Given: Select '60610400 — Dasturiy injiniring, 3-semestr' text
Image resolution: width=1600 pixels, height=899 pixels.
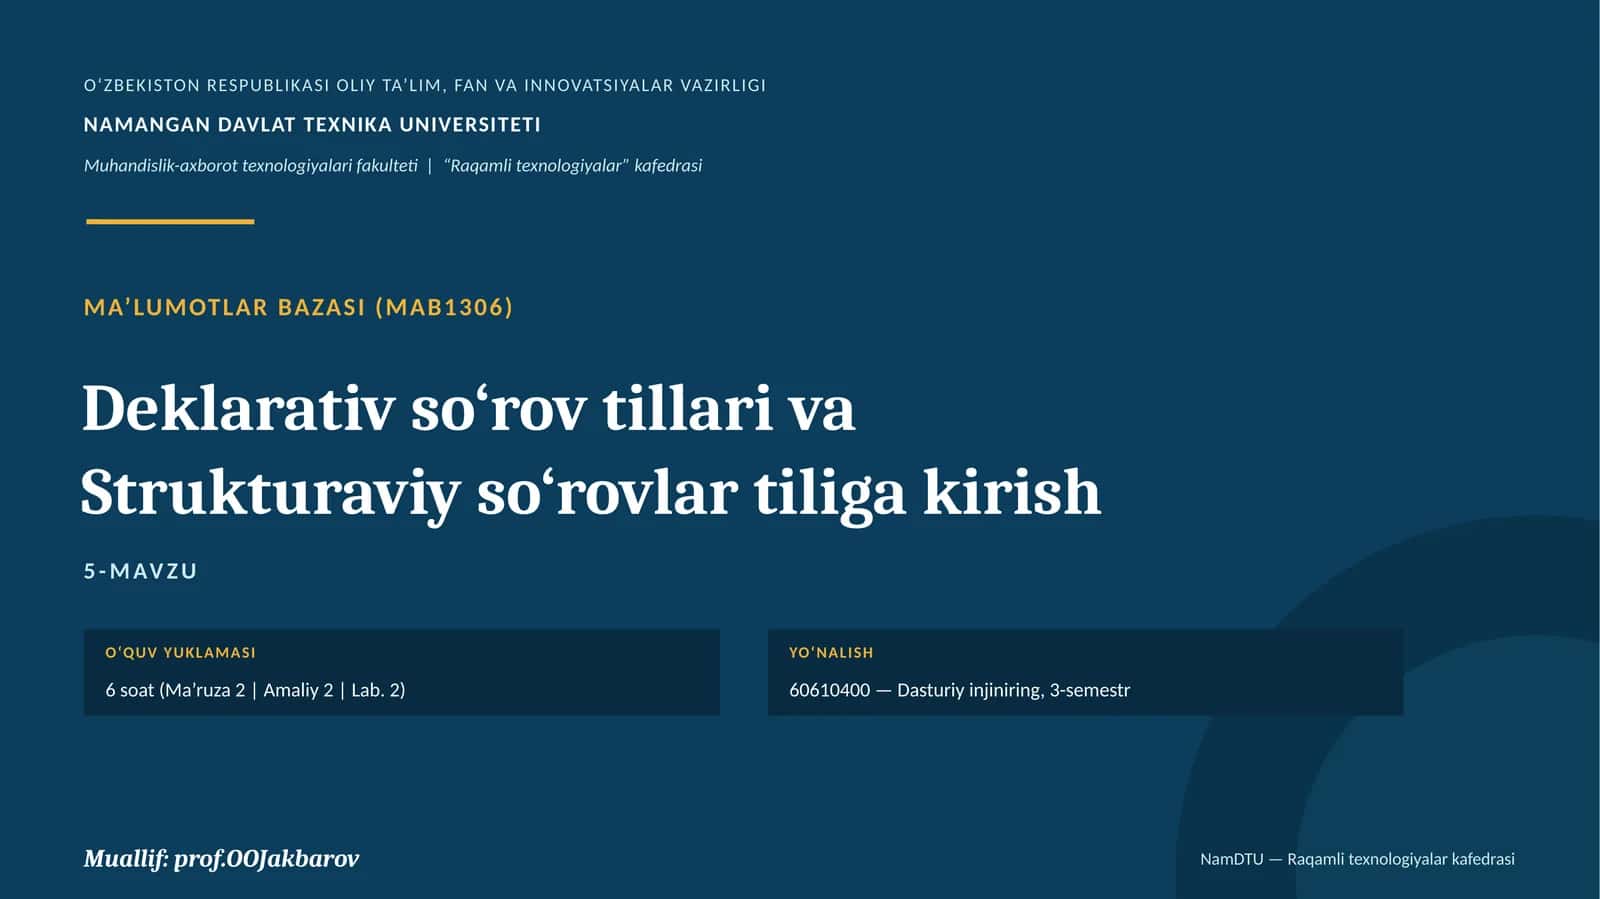Looking at the screenshot, I should point(960,690).
